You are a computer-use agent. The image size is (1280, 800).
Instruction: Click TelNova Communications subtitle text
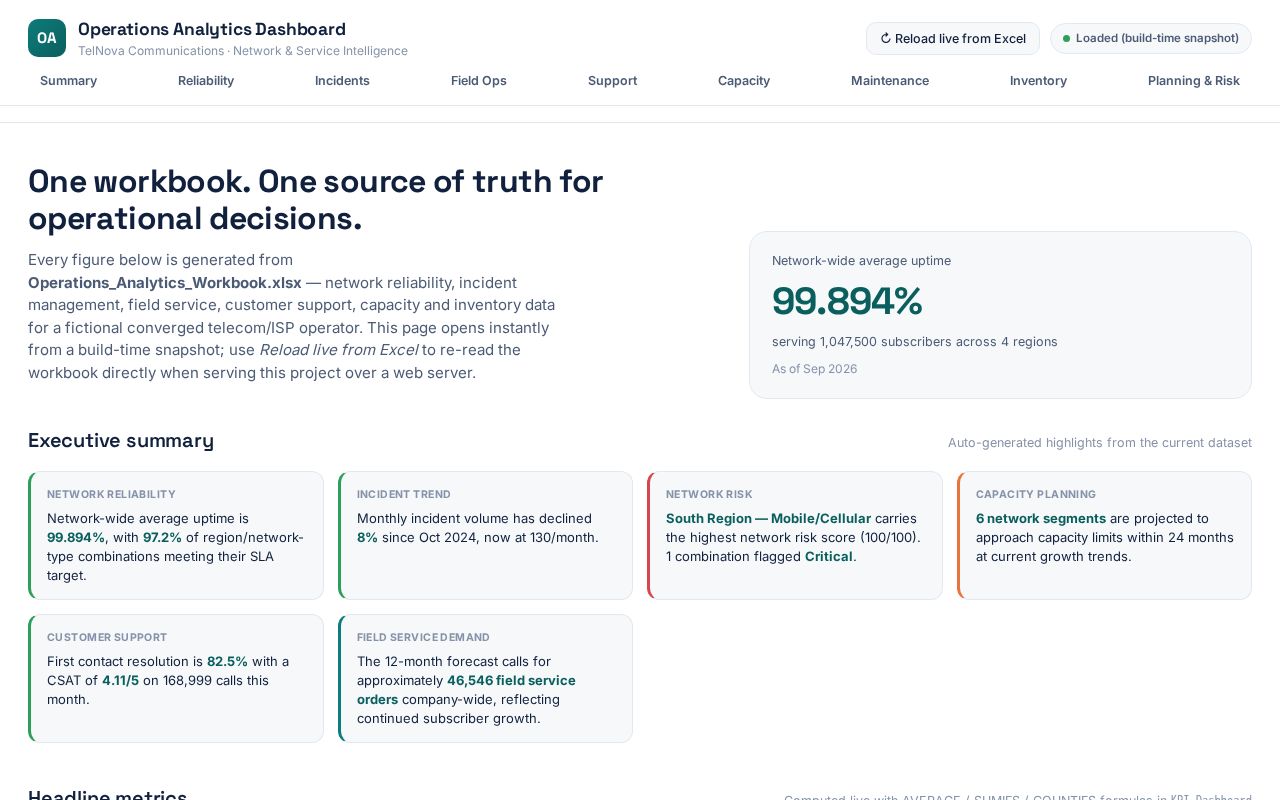(243, 51)
